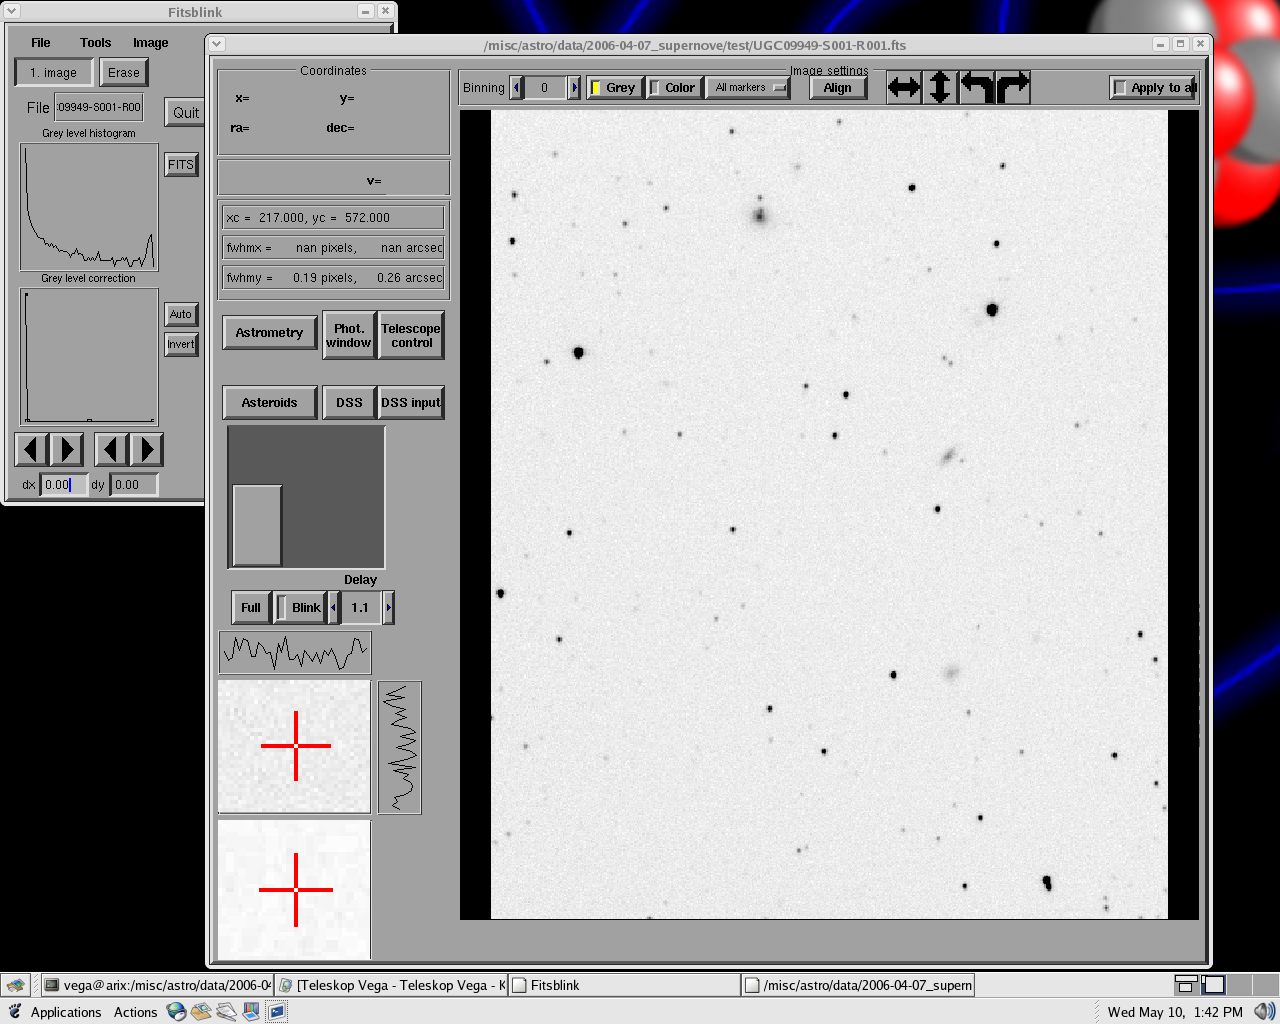Click the large bright star near image top-right
The image size is (1280, 1024).
pyautogui.click(x=992, y=310)
